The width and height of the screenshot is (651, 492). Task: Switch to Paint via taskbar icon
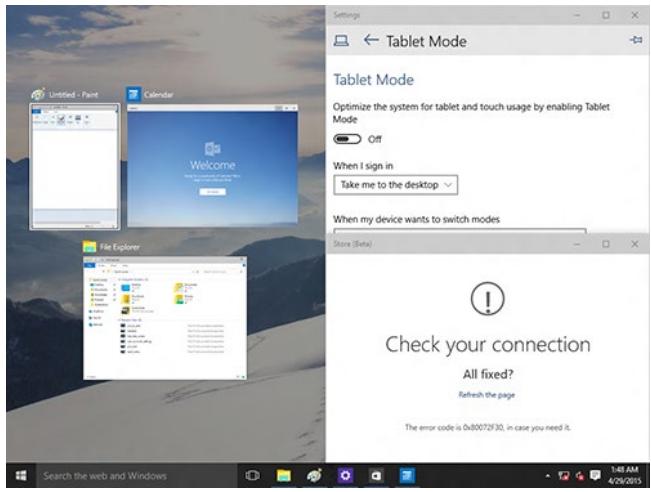[313, 476]
